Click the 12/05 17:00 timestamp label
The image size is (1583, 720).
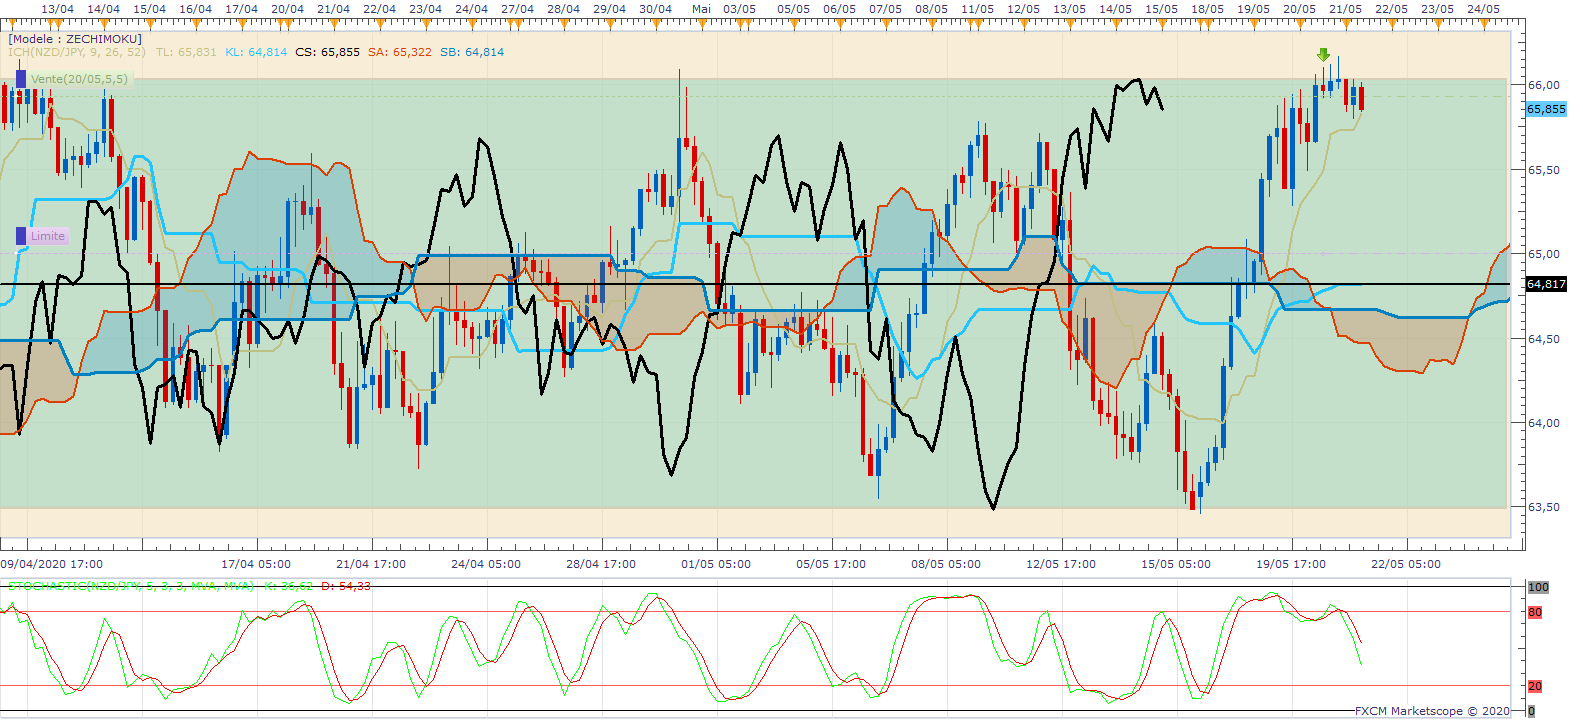[x=1061, y=564]
